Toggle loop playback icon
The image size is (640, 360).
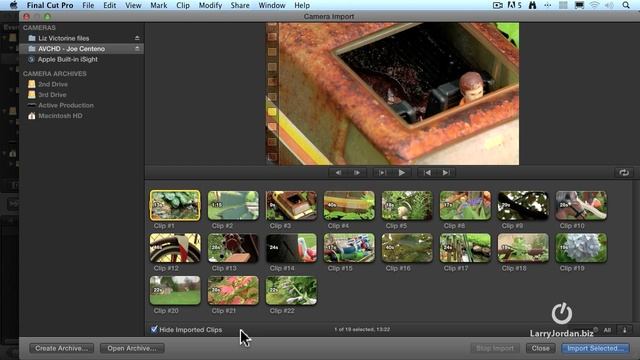(x=624, y=173)
